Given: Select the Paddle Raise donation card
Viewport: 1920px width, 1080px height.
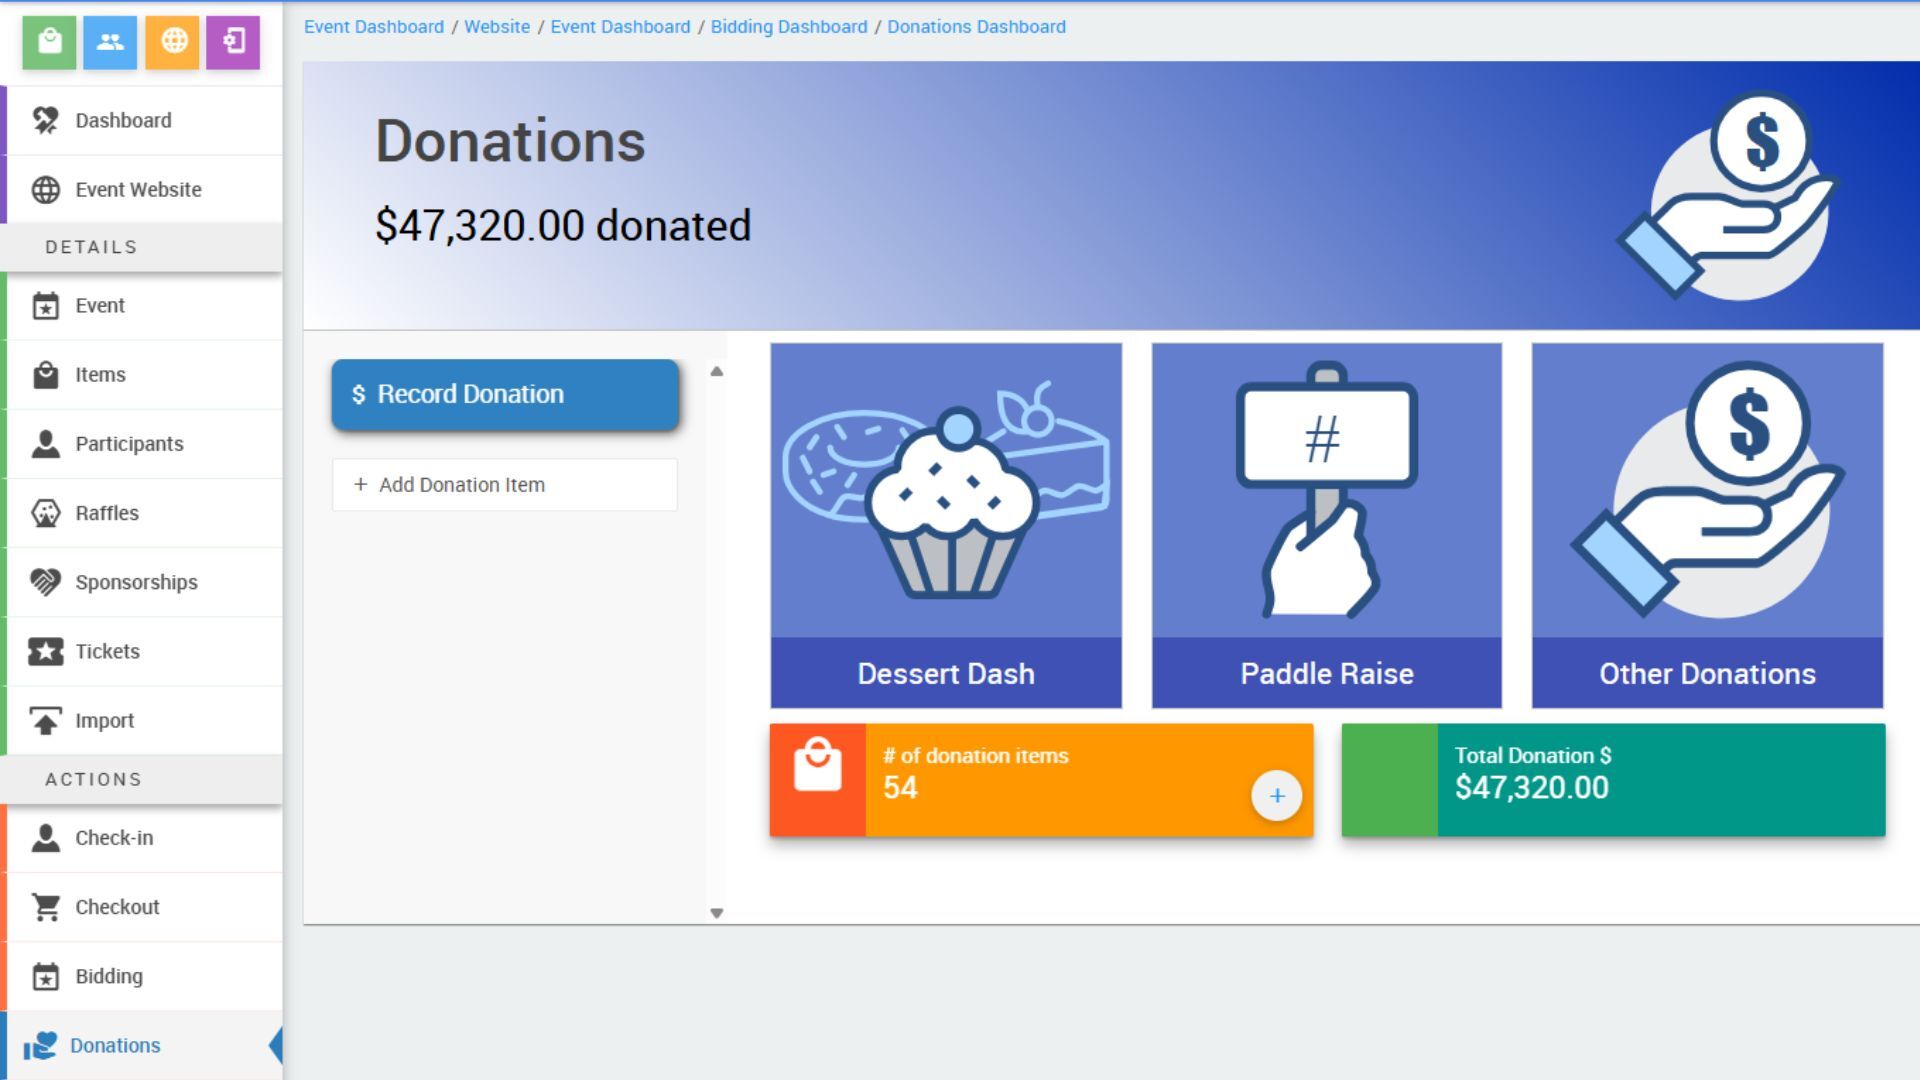Looking at the screenshot, I should [x=1326, y=520].
